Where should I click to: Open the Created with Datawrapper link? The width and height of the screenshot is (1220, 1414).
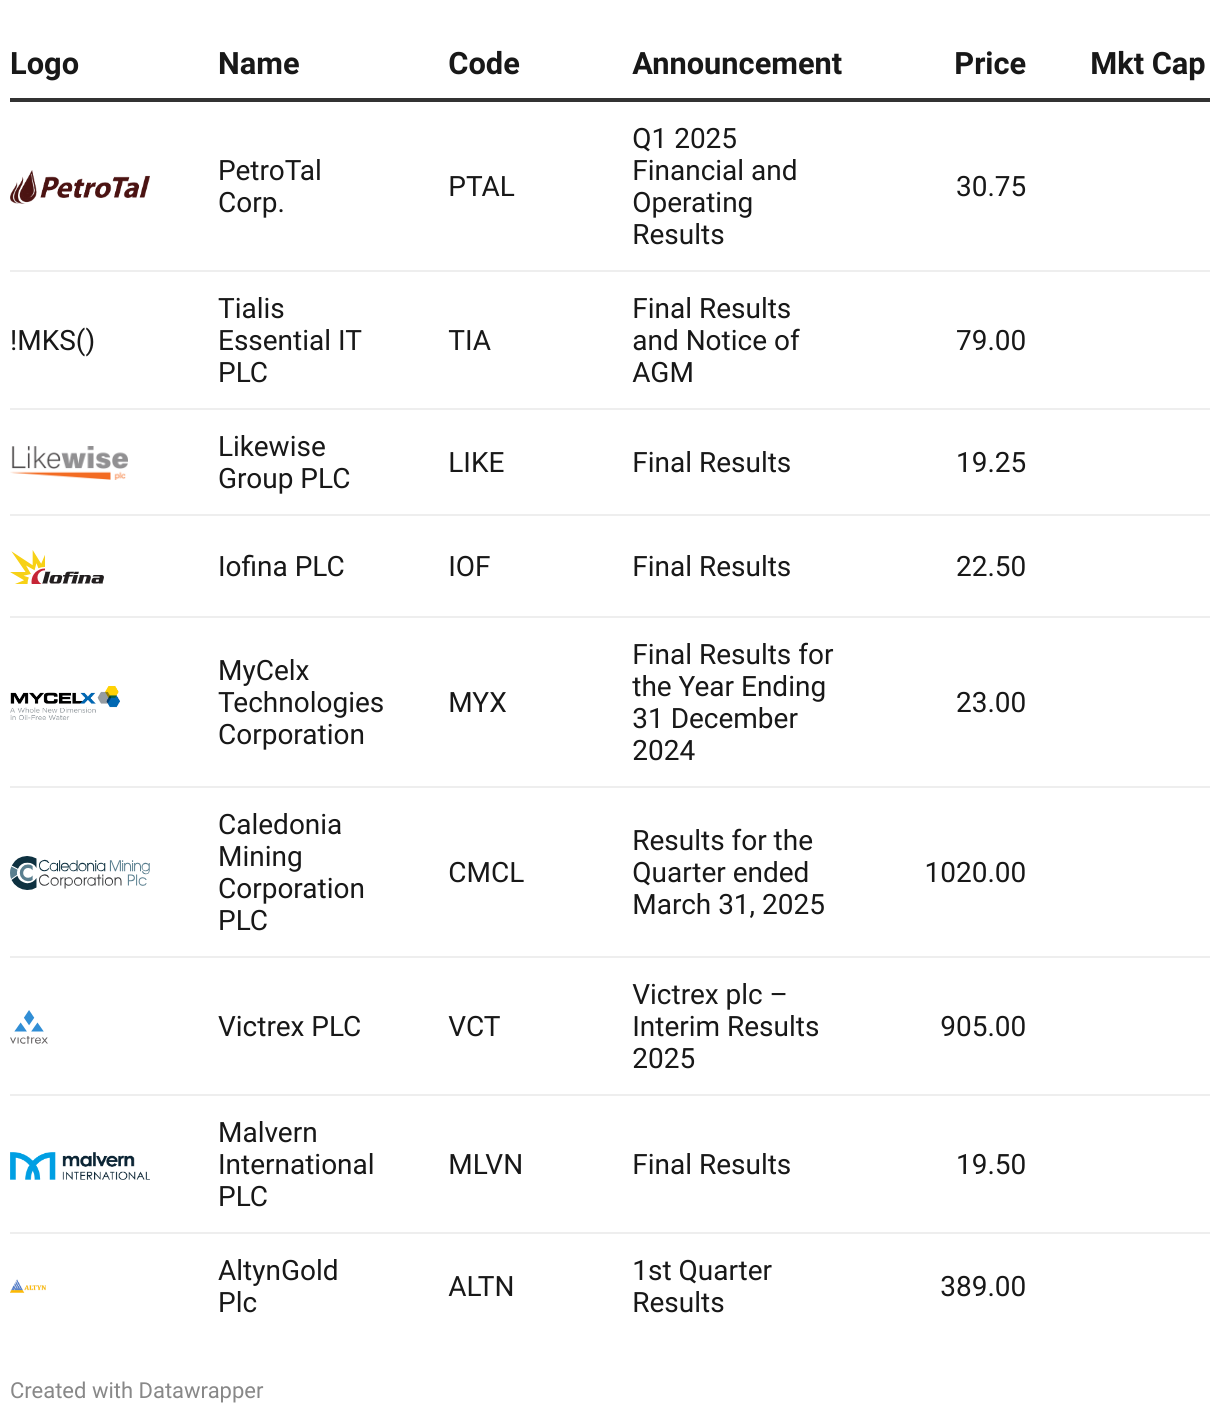[x=137, y=1391]
